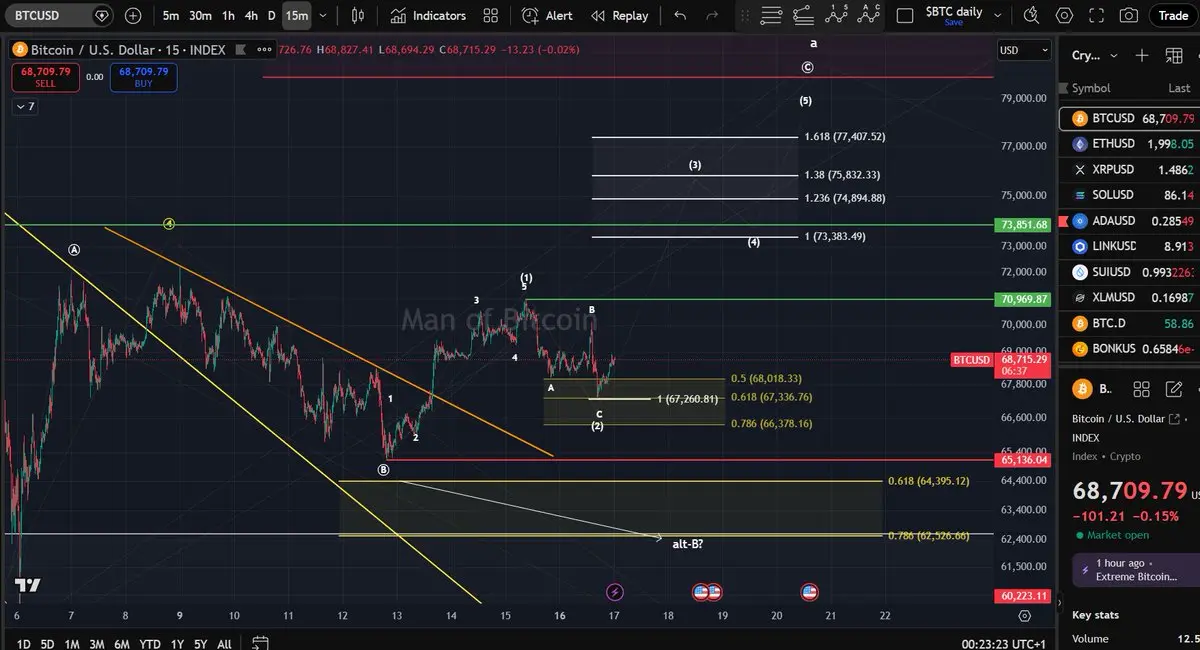Open indicator templates grid icon

[x=490, y=16]
